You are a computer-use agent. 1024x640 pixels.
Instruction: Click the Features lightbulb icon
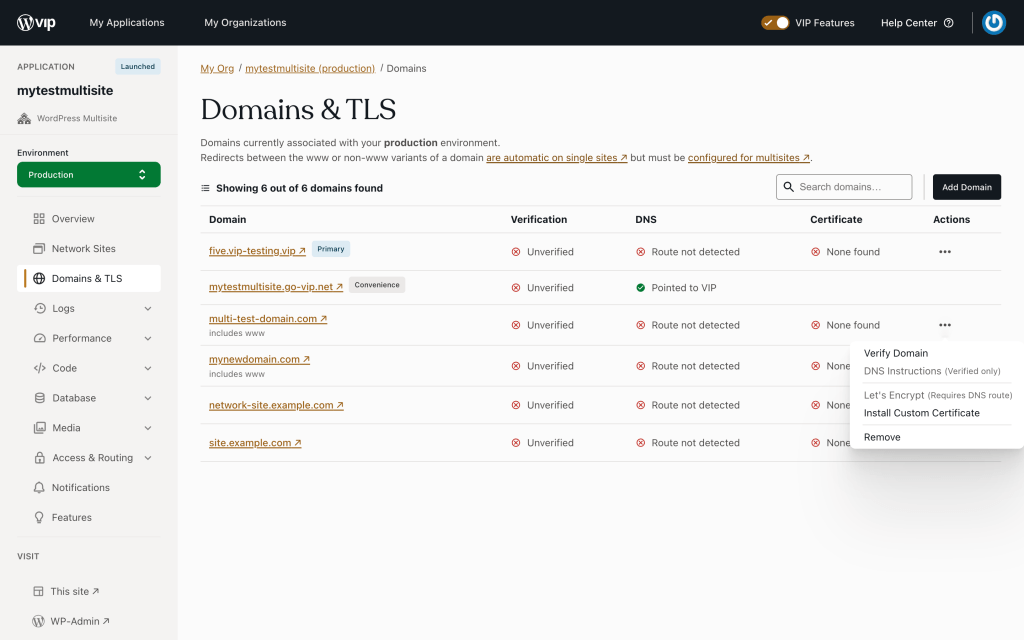pyautogui.click(x=39, y=517)
